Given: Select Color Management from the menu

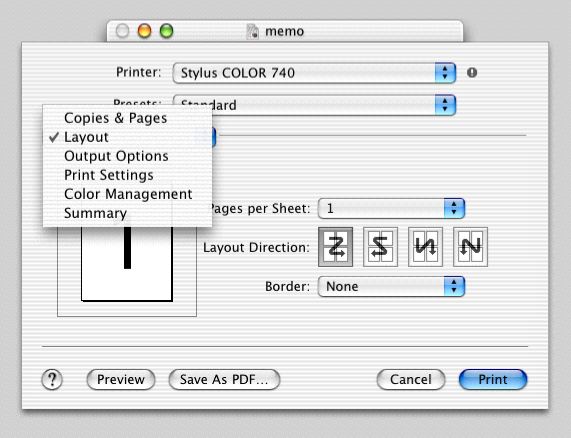Looking at the screenshot, I should [x=127, y=194].
